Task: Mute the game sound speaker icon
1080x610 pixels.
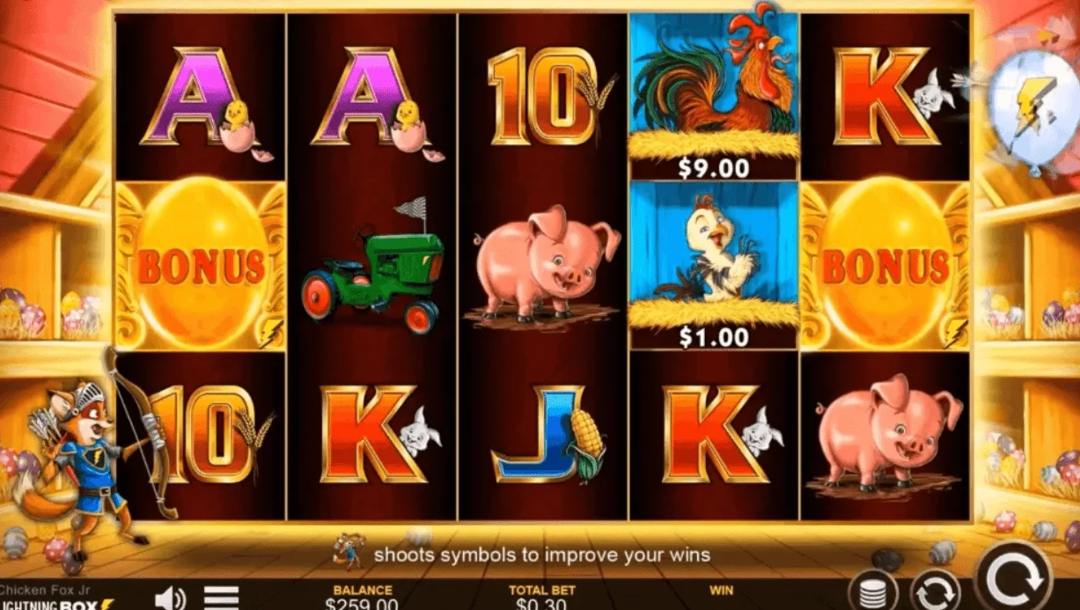Action: pyautogui.click(x=169, y=598)
